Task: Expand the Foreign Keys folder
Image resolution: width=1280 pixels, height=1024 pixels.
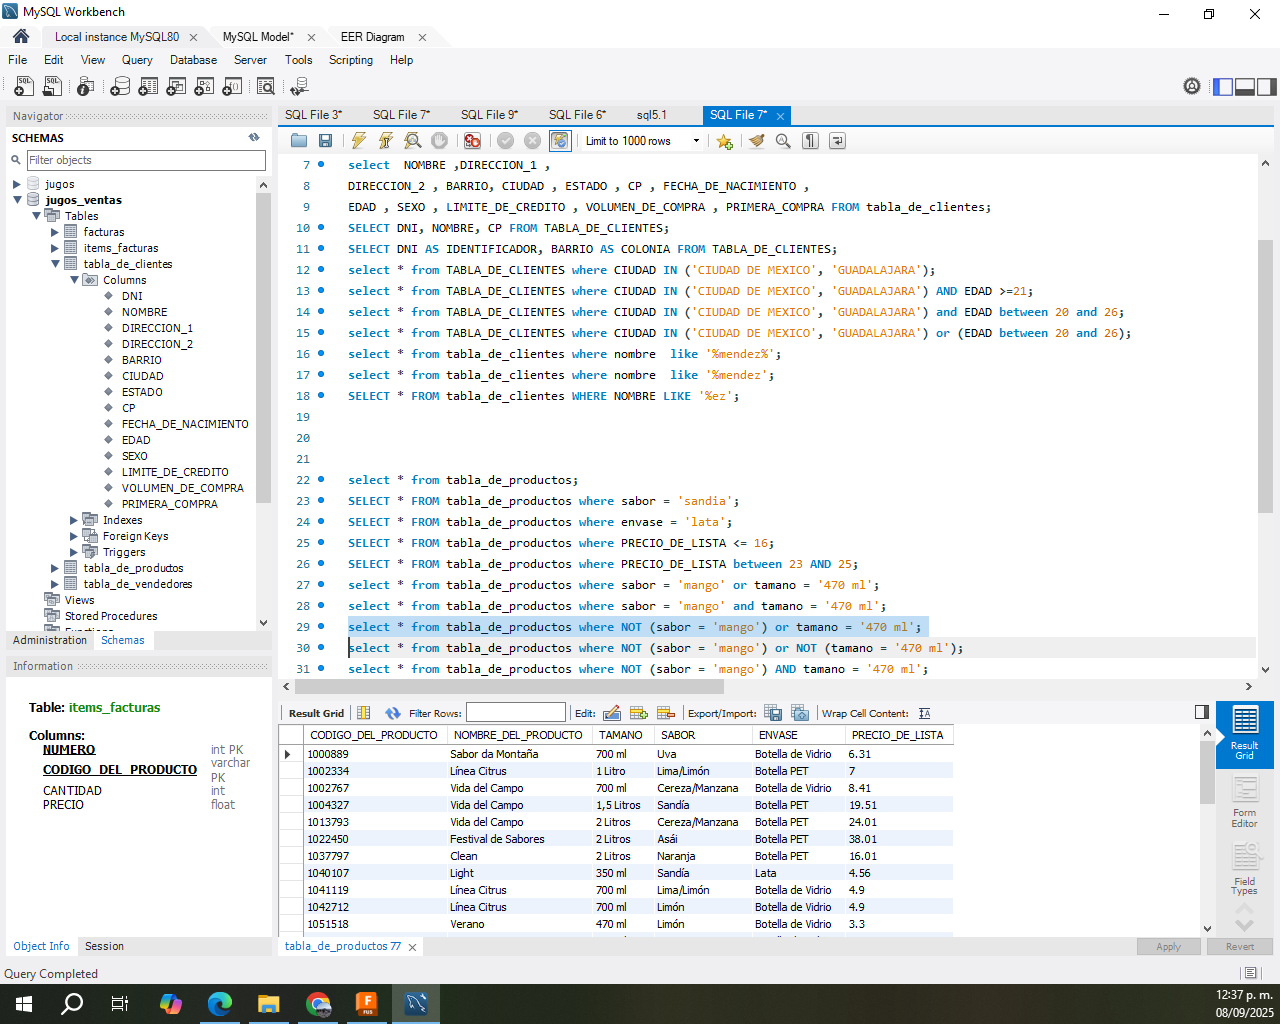Action: pyautogui.click(x=74, y=536)
